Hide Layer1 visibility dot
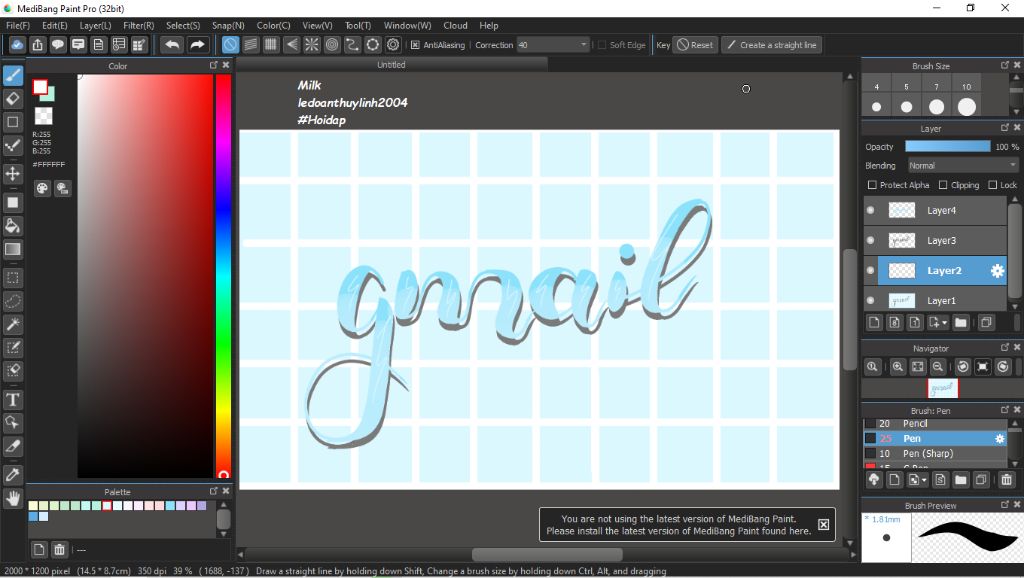Screen dimensions: 1024x578 [871, 300]
